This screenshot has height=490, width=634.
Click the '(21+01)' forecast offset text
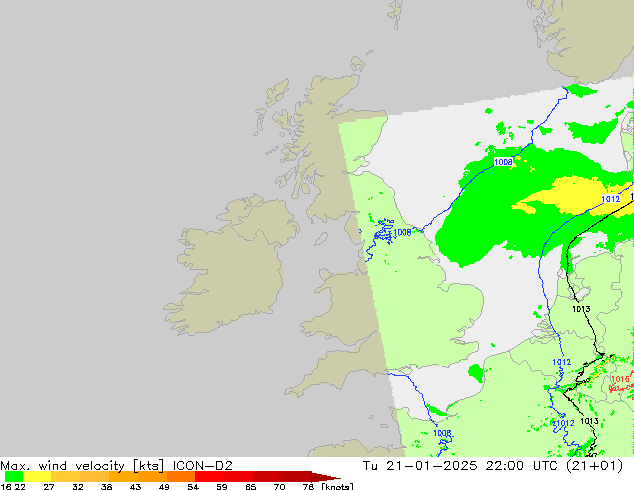click(595, 466)
